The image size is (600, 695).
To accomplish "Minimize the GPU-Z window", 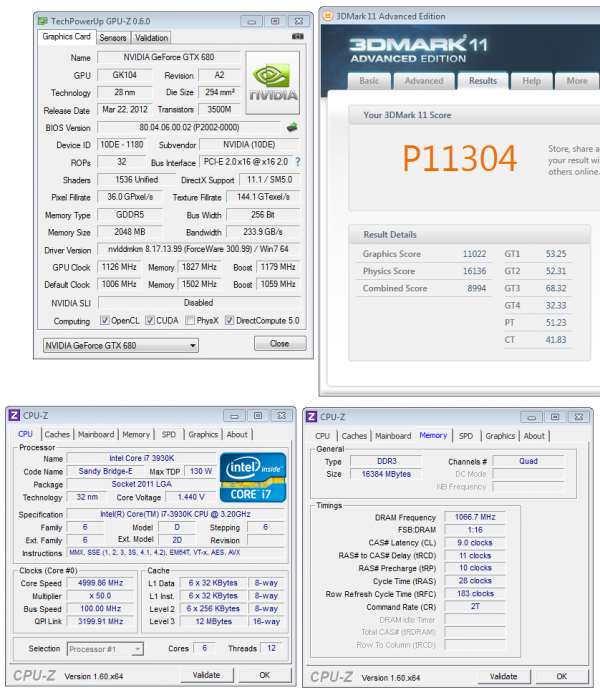I will 251,21.
